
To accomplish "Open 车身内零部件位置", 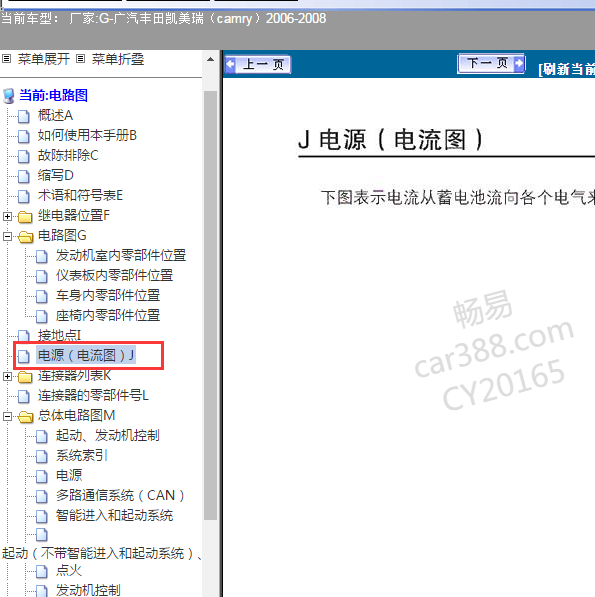I will 108,295.
